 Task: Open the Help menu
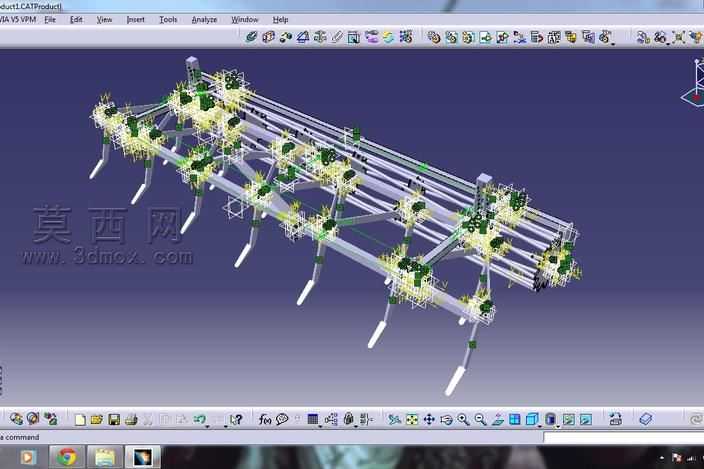tap(281, 20)
